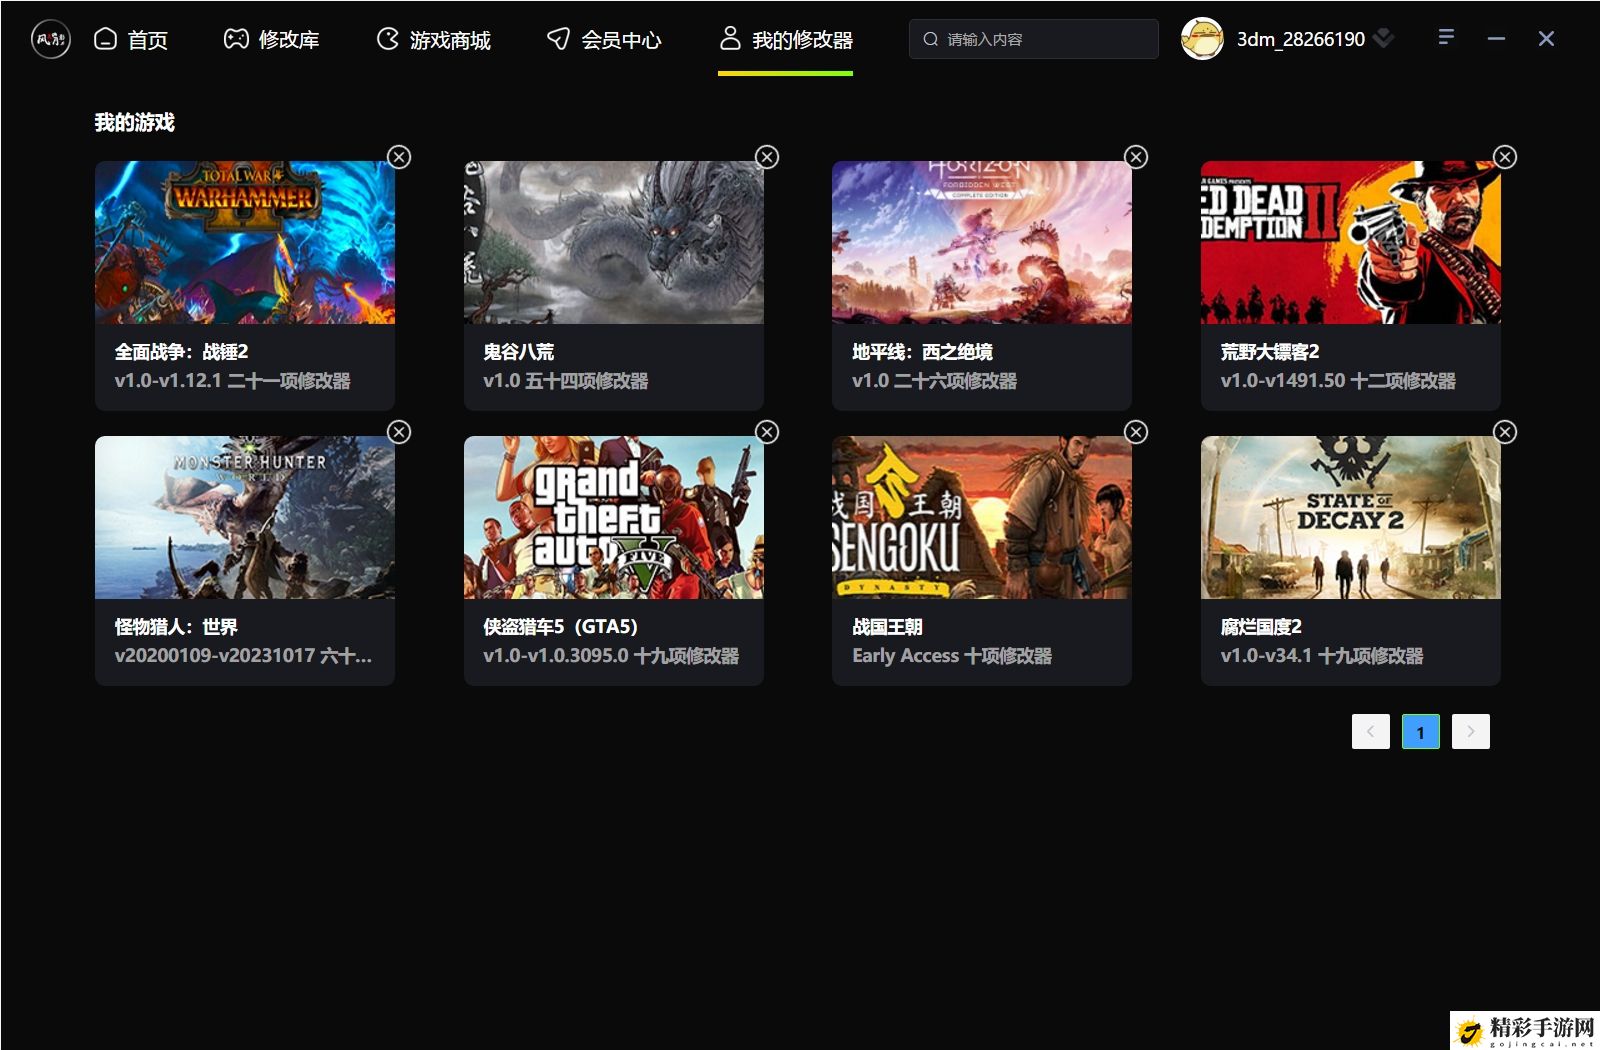
Task: Click v1.0-v1.0.3095.0 十九项修改器 text
Action: tap(611, 656)
